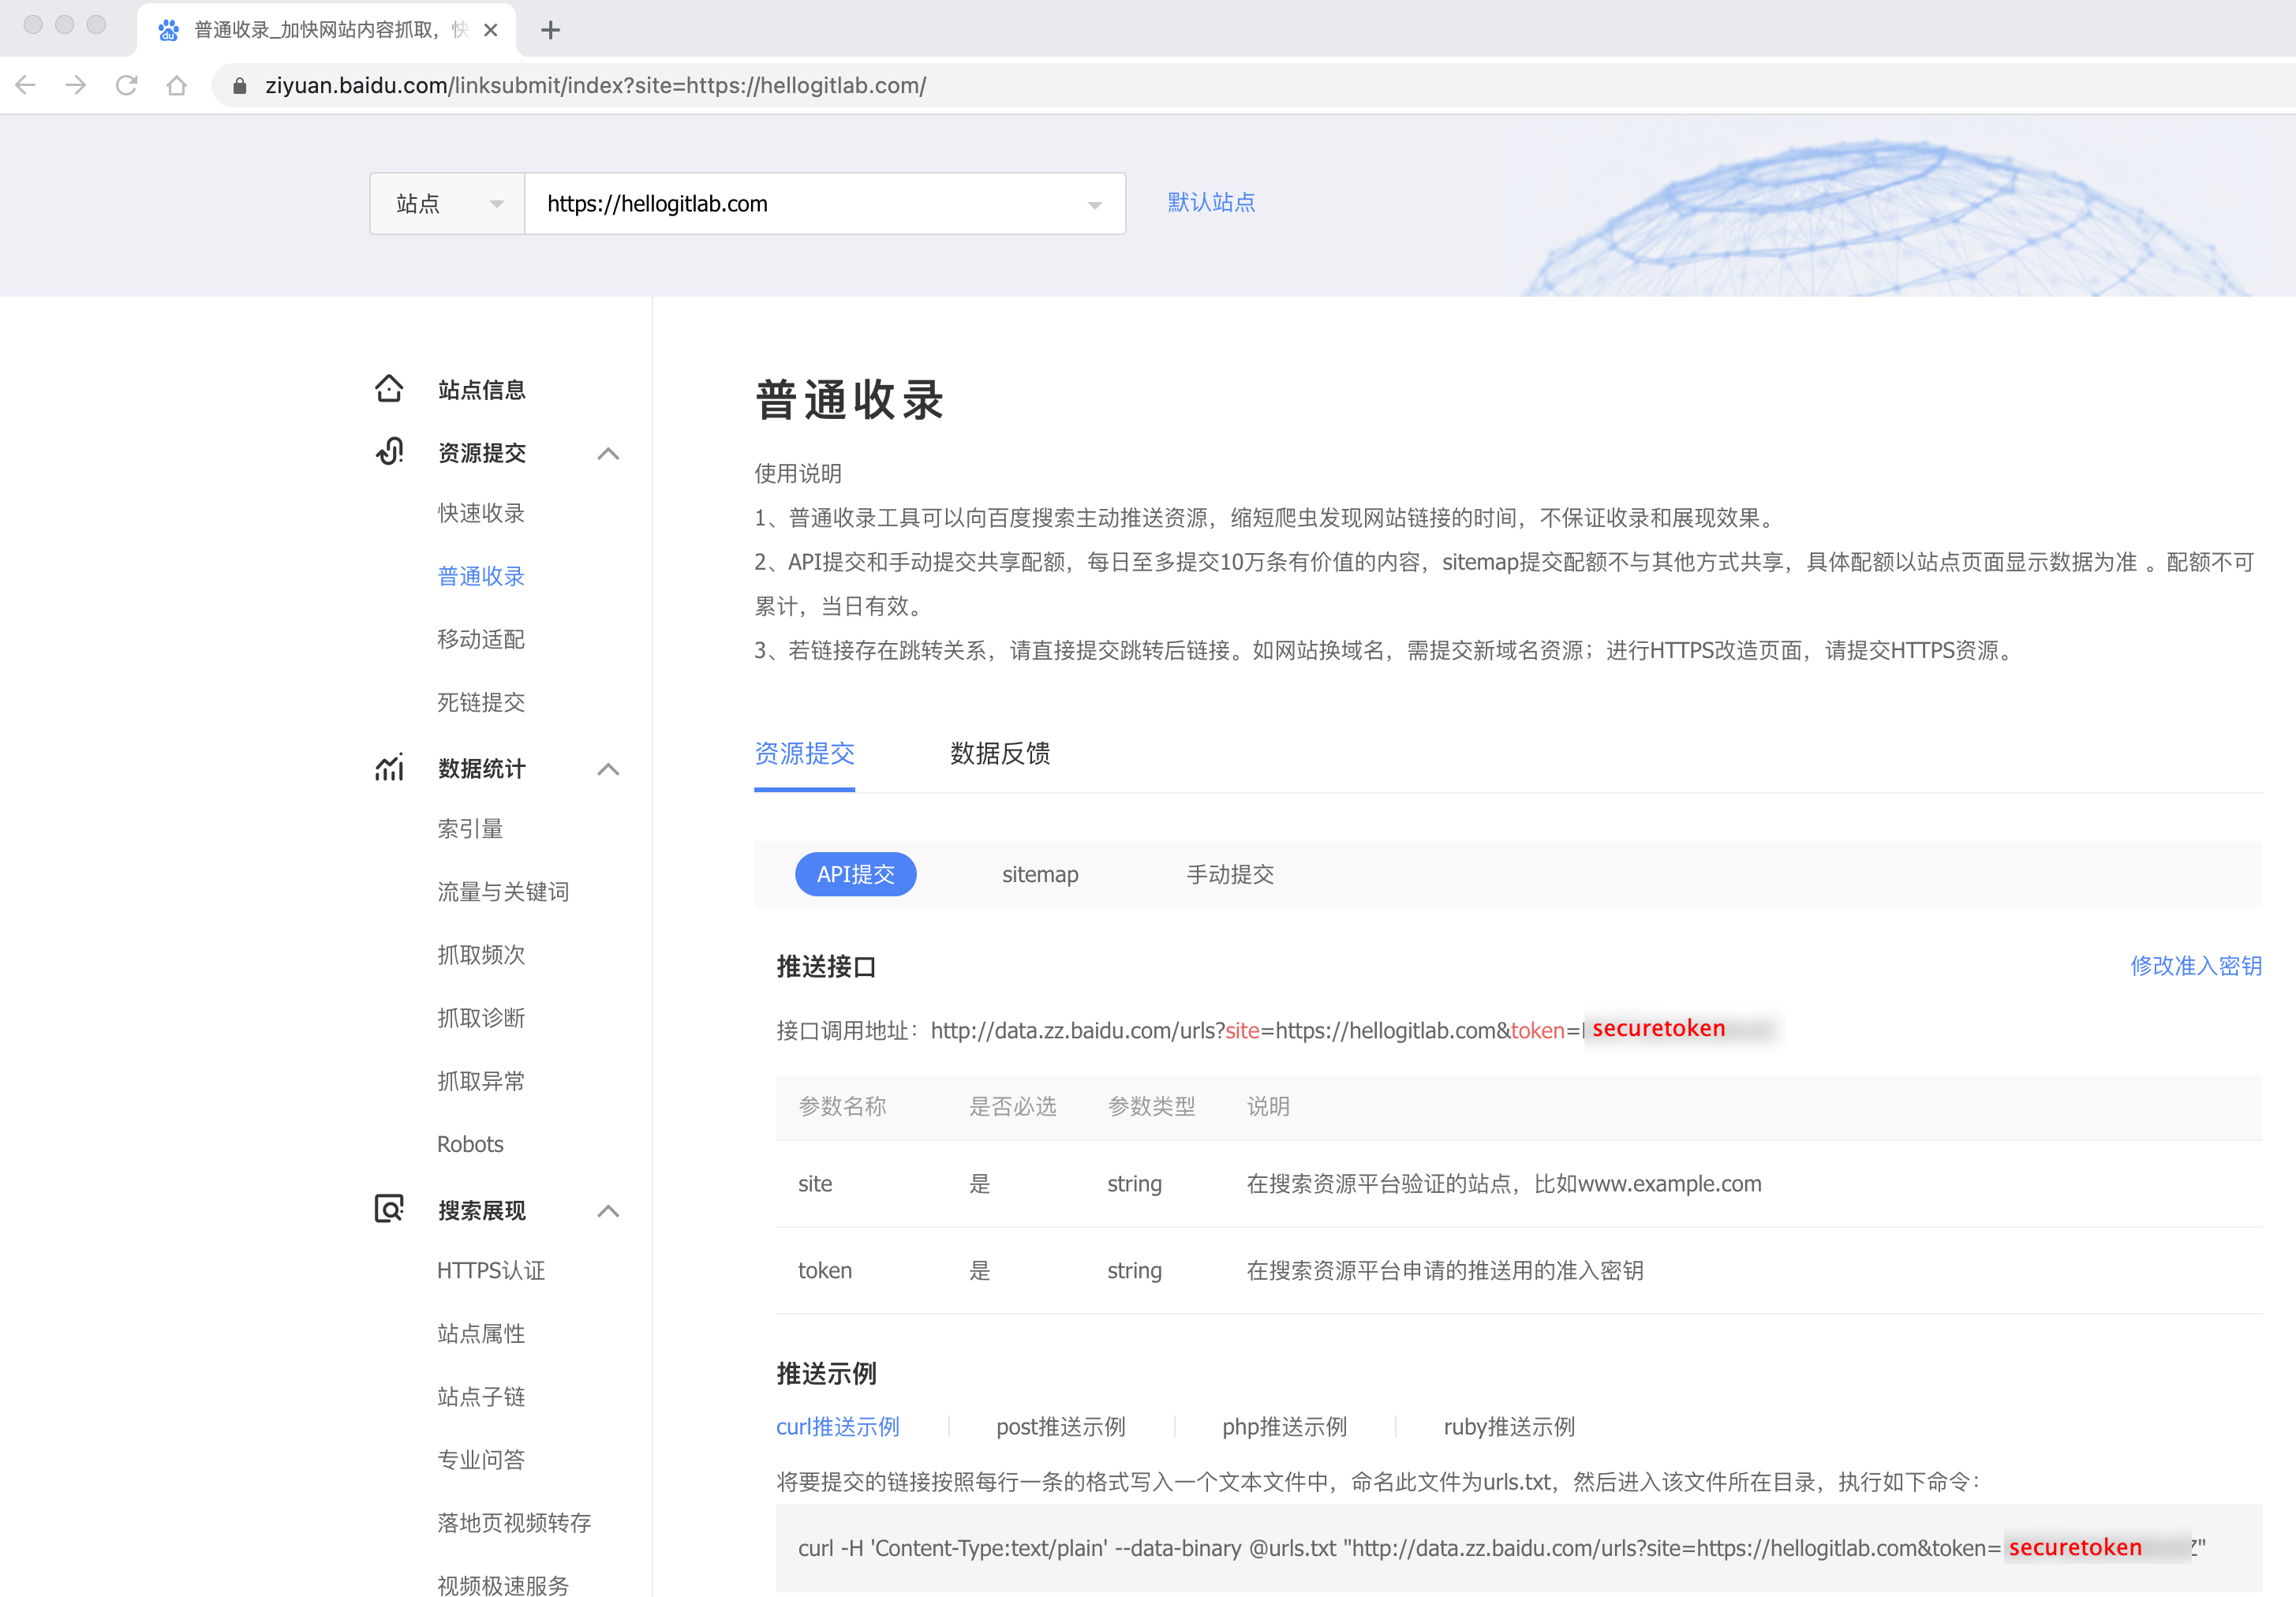
Task: Show the ruby推送示例 example
Action: point(1509,1426)
